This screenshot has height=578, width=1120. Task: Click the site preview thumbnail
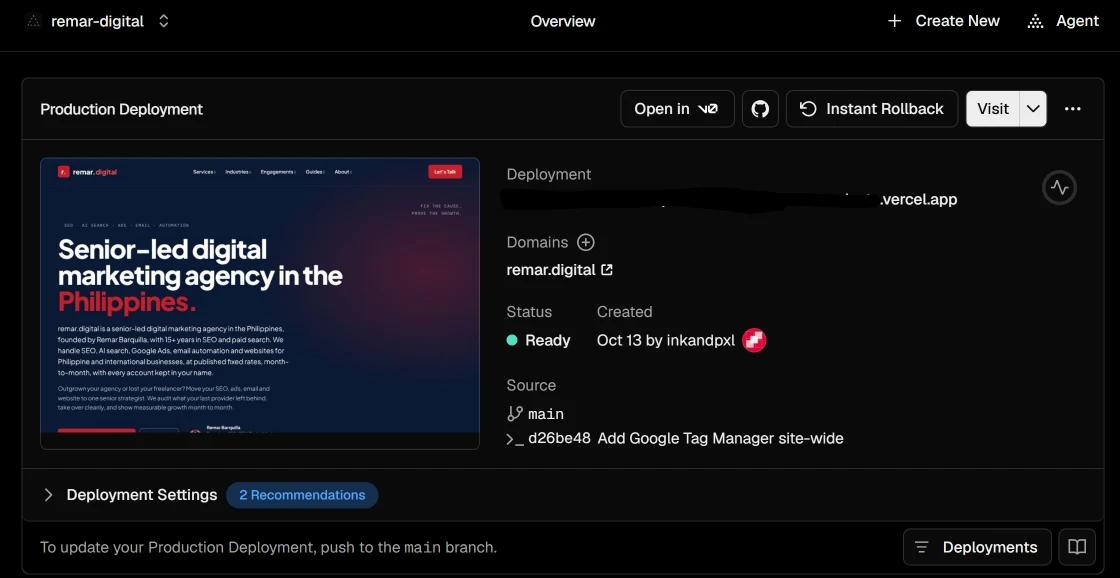(x=260, y=303)
